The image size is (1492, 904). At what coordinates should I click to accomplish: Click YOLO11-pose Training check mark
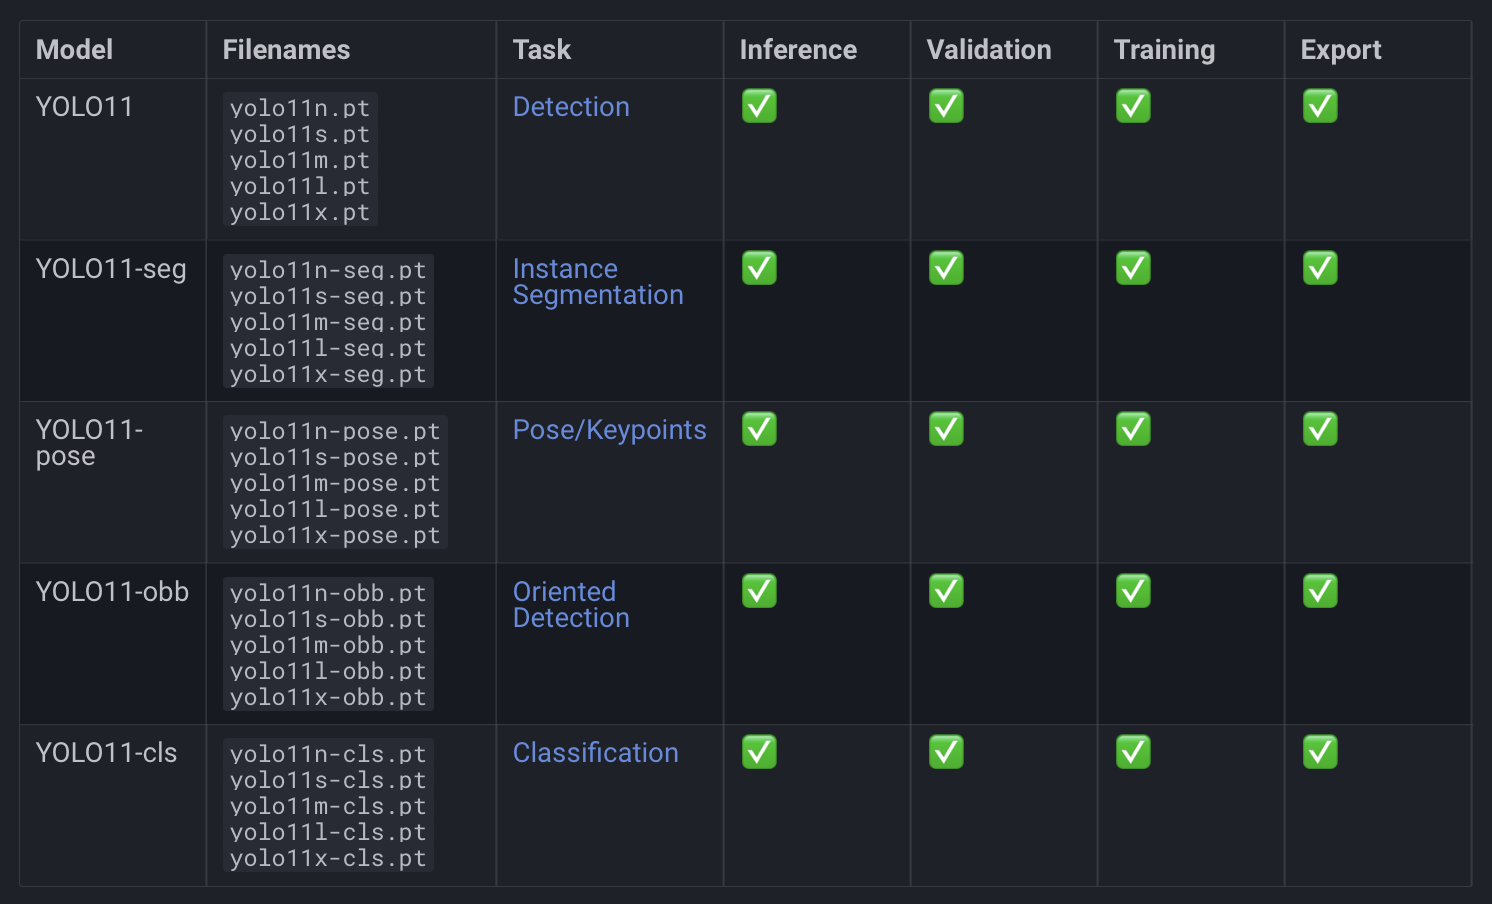1133,429
